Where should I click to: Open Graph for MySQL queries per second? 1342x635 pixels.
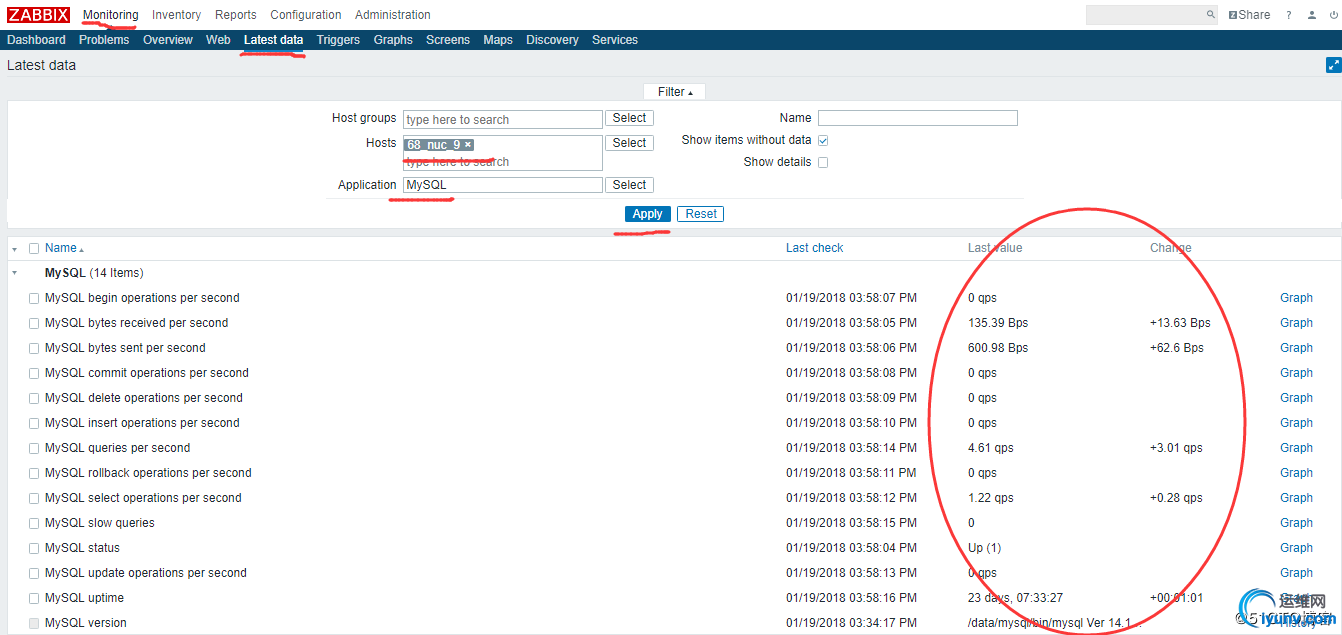pos(1296,448)
